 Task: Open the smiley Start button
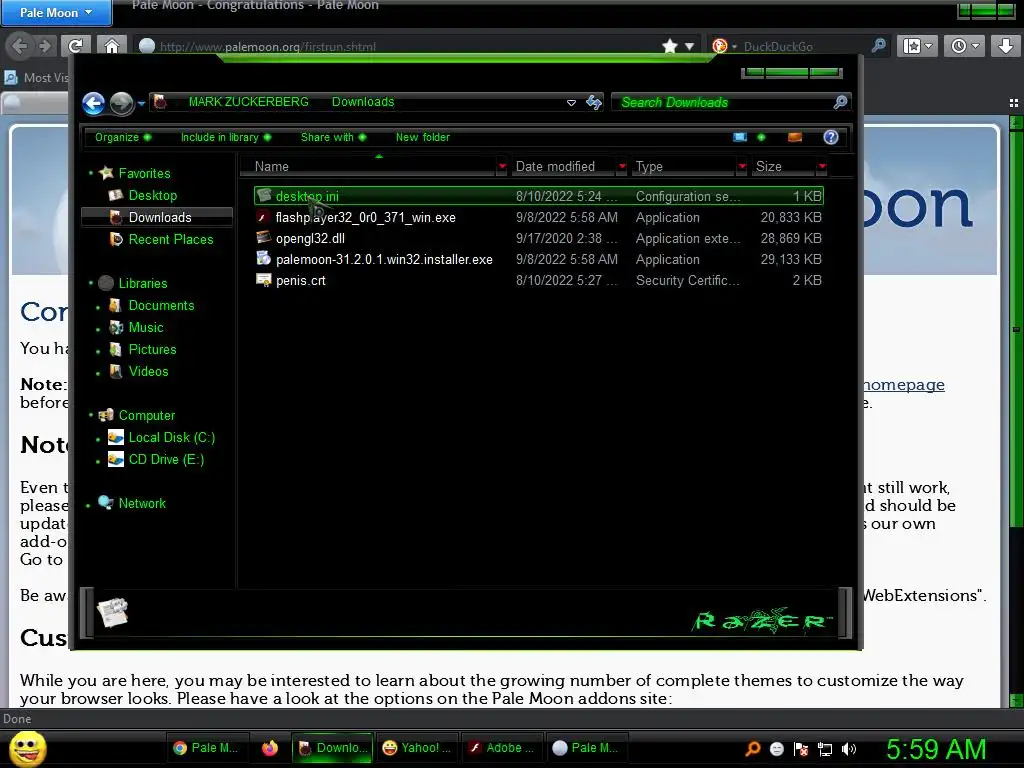click(x=27, y=749)
